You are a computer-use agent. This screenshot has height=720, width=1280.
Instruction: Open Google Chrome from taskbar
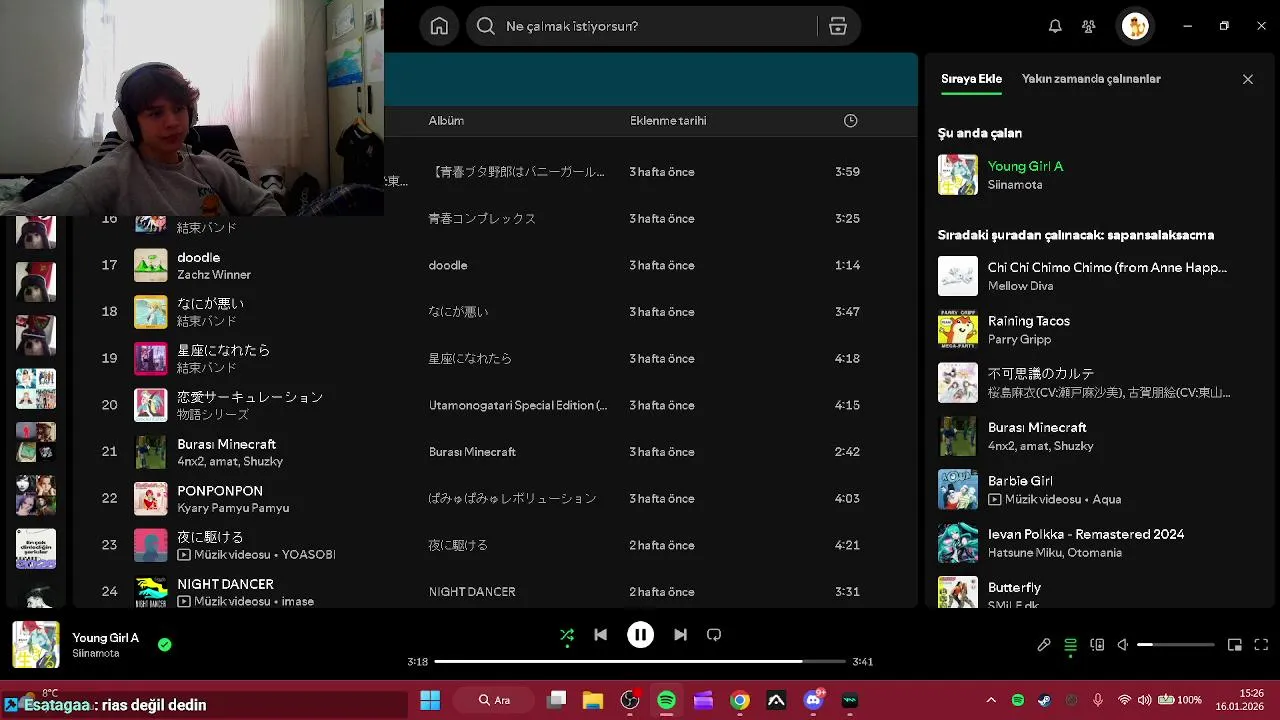point(740,700)
